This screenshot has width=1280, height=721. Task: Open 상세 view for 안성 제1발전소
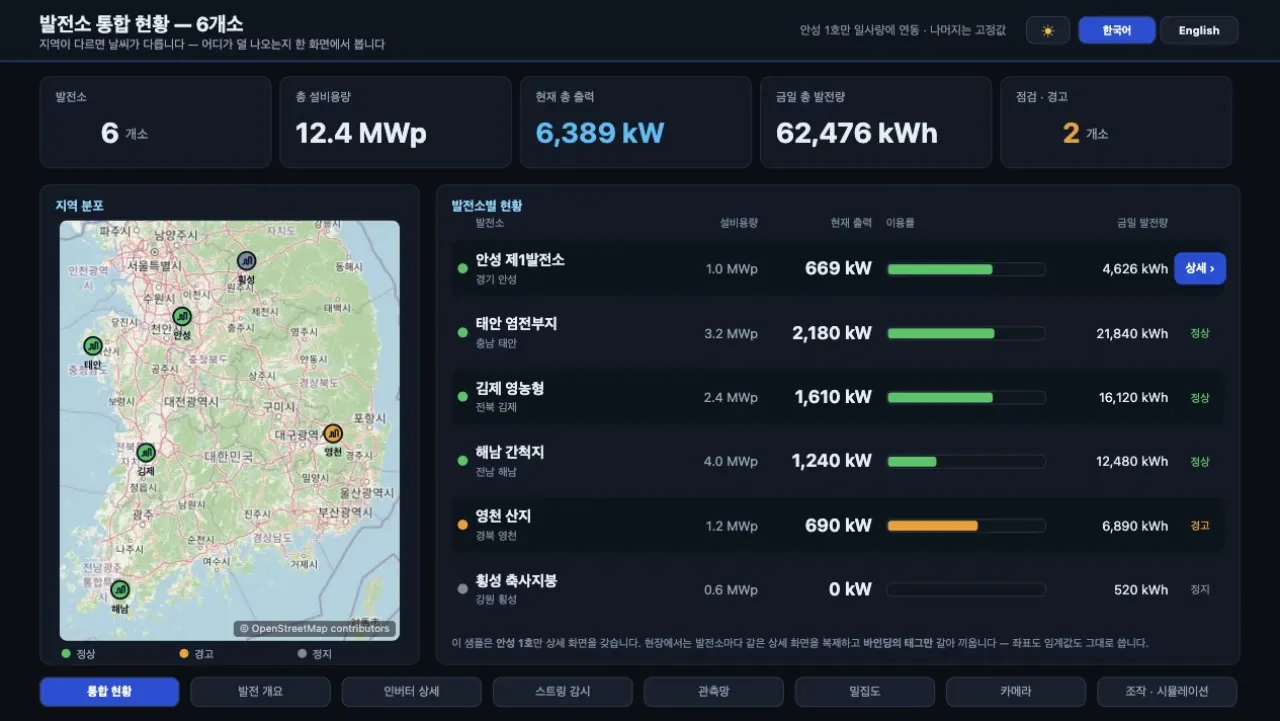pos(1200,268)
